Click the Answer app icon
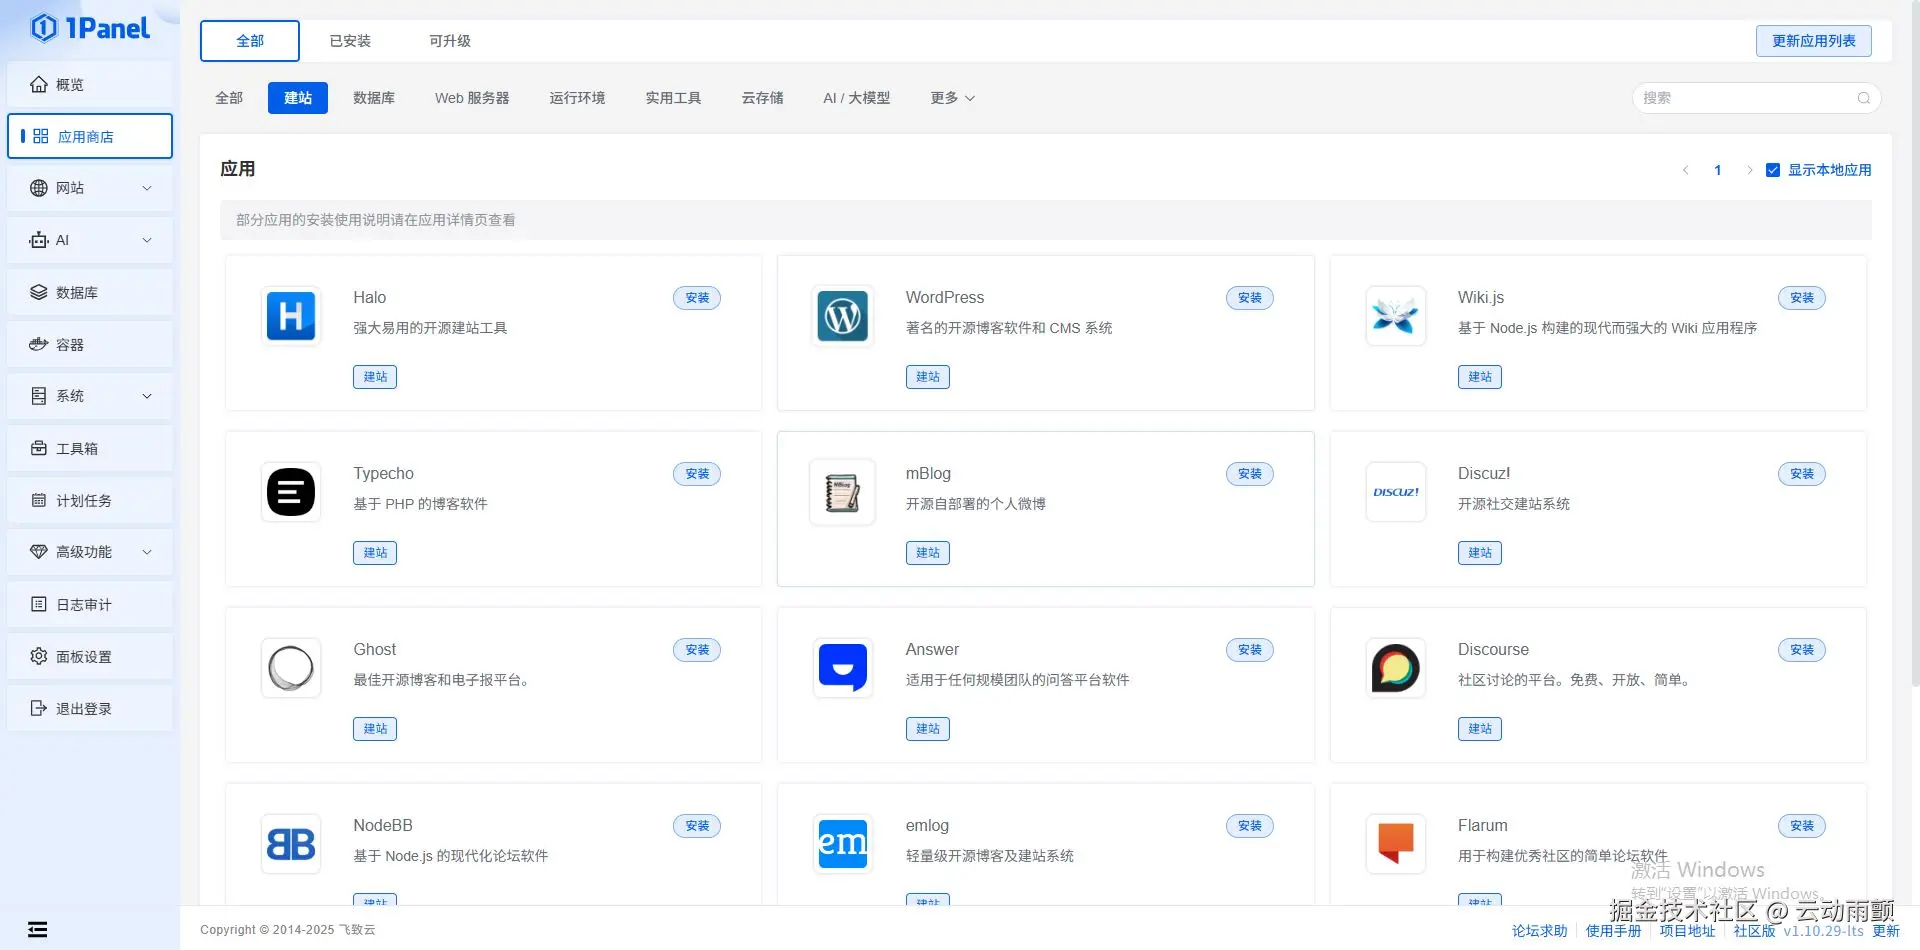 pos(843,668)
